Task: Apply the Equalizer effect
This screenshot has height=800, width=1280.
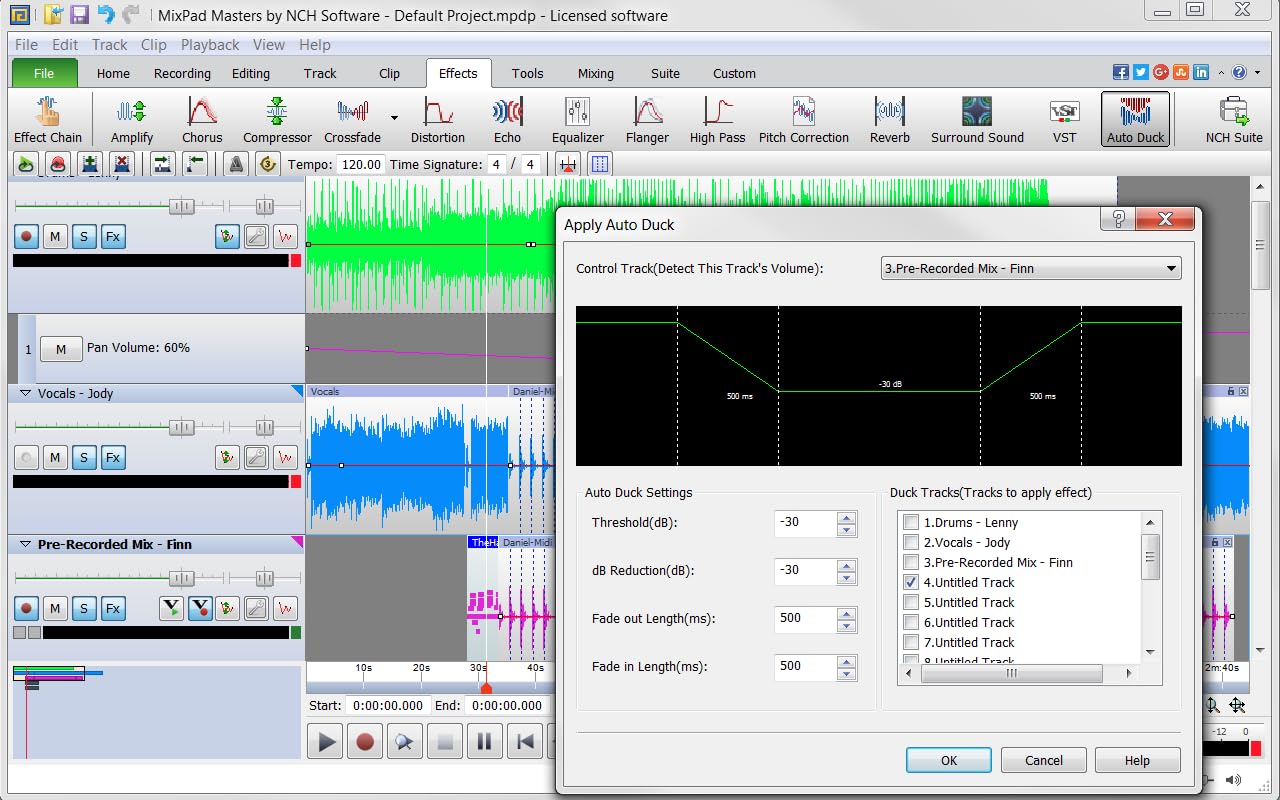Action: click(x=577, y=118)
